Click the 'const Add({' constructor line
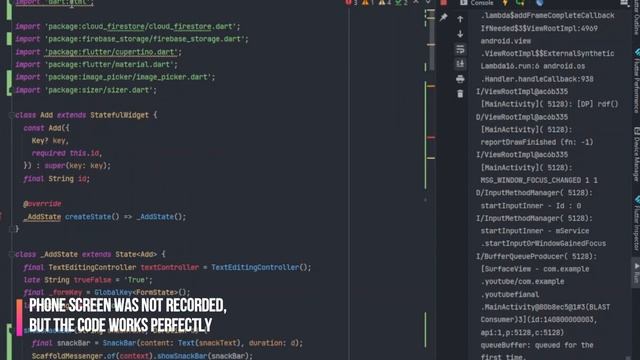 point(47,128)
